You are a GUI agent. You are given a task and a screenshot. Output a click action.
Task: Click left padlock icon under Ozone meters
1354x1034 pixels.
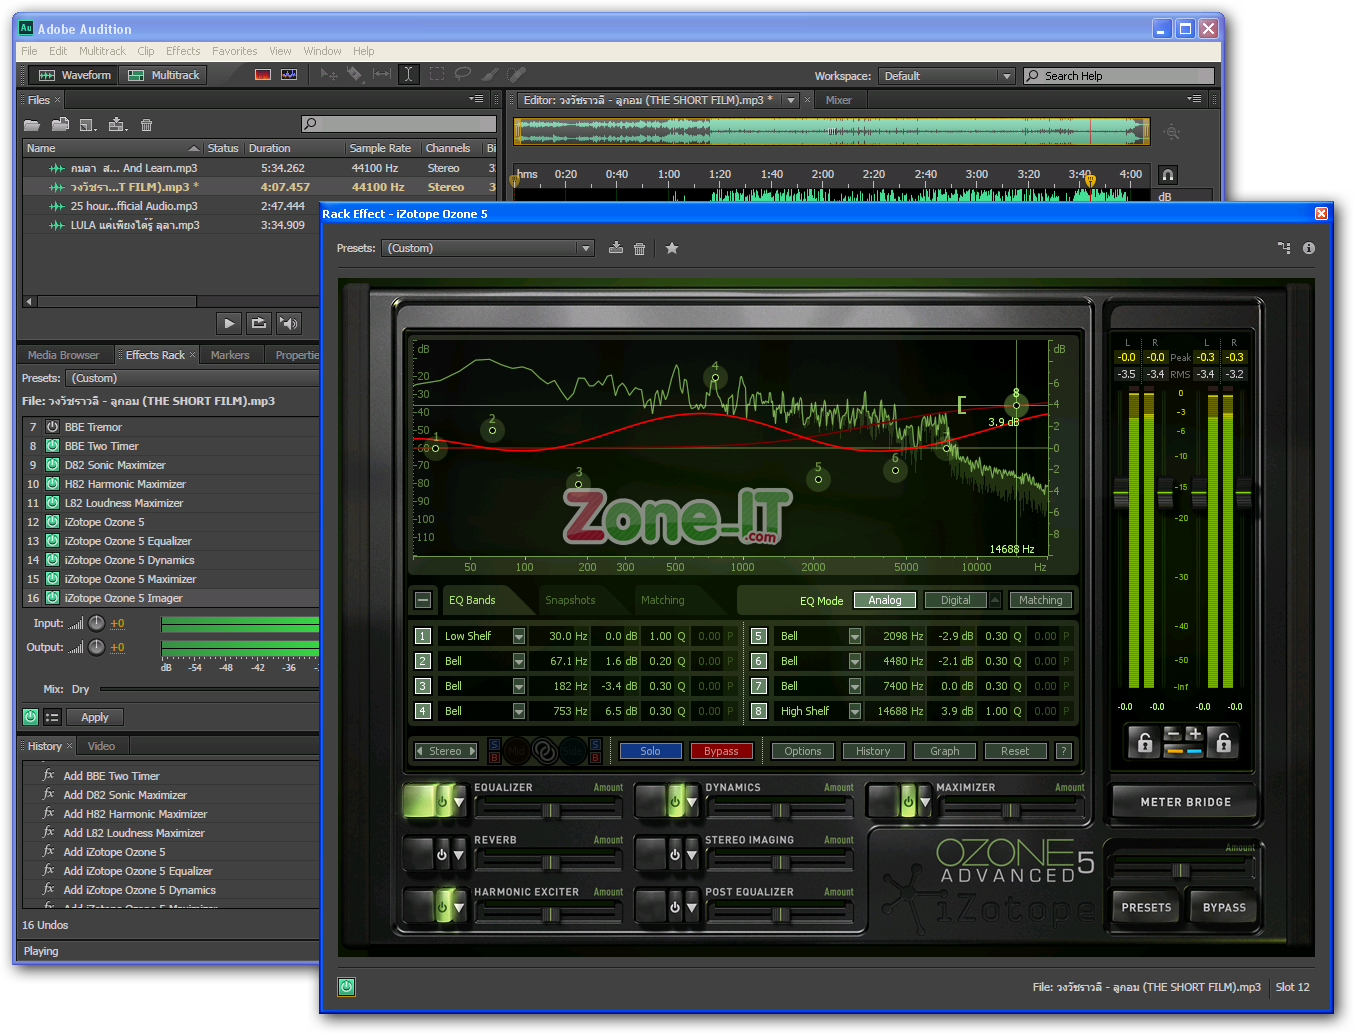(x=1145, y=742)
